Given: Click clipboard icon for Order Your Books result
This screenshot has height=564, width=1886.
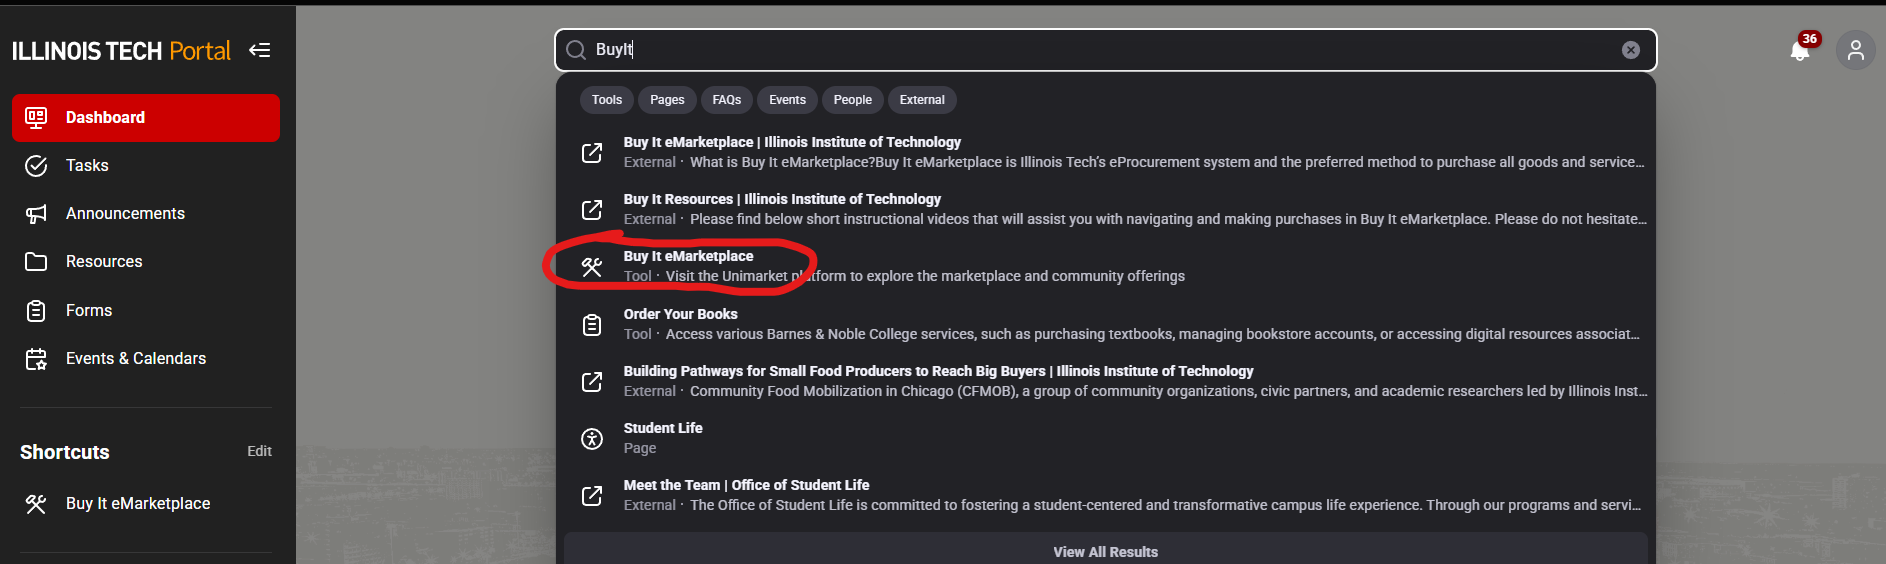Looking at the screenshot, I should [x=592, y=325].
